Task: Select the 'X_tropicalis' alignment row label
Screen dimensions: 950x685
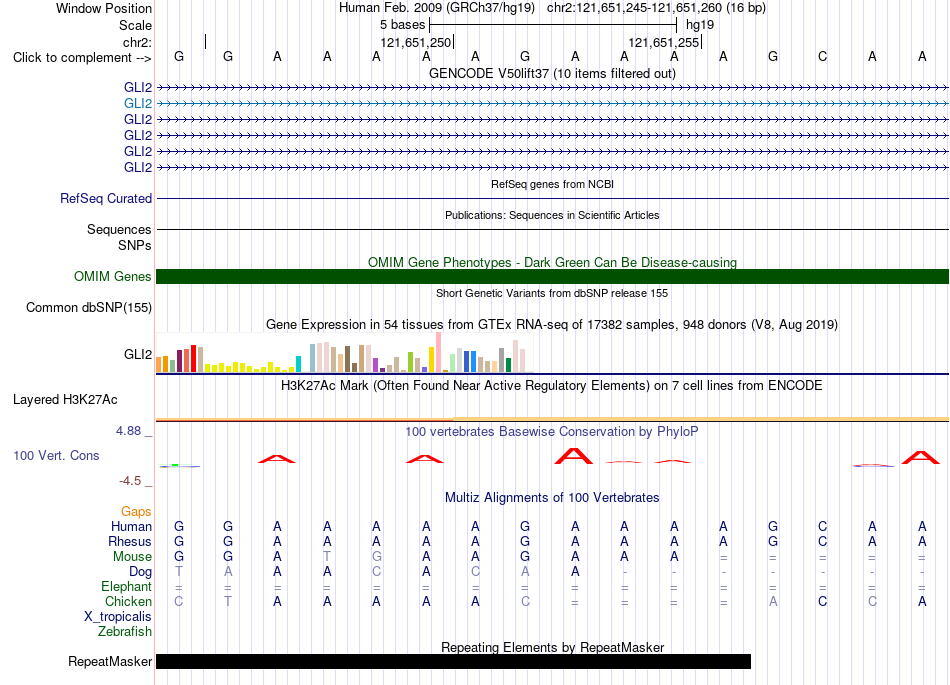Action: coord(118,617)
